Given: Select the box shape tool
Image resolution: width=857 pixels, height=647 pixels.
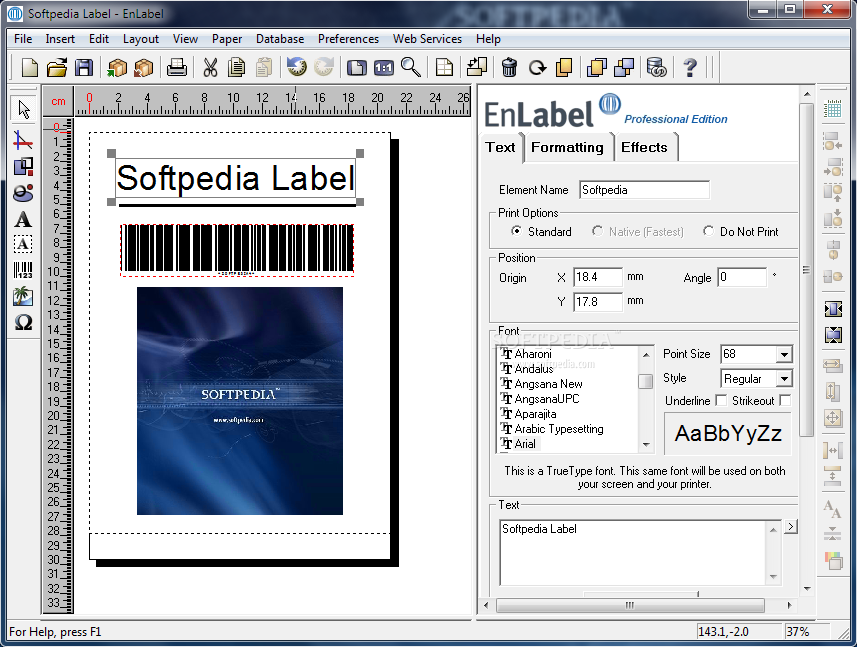Looking at the screenshot, I should pos(23,166).
